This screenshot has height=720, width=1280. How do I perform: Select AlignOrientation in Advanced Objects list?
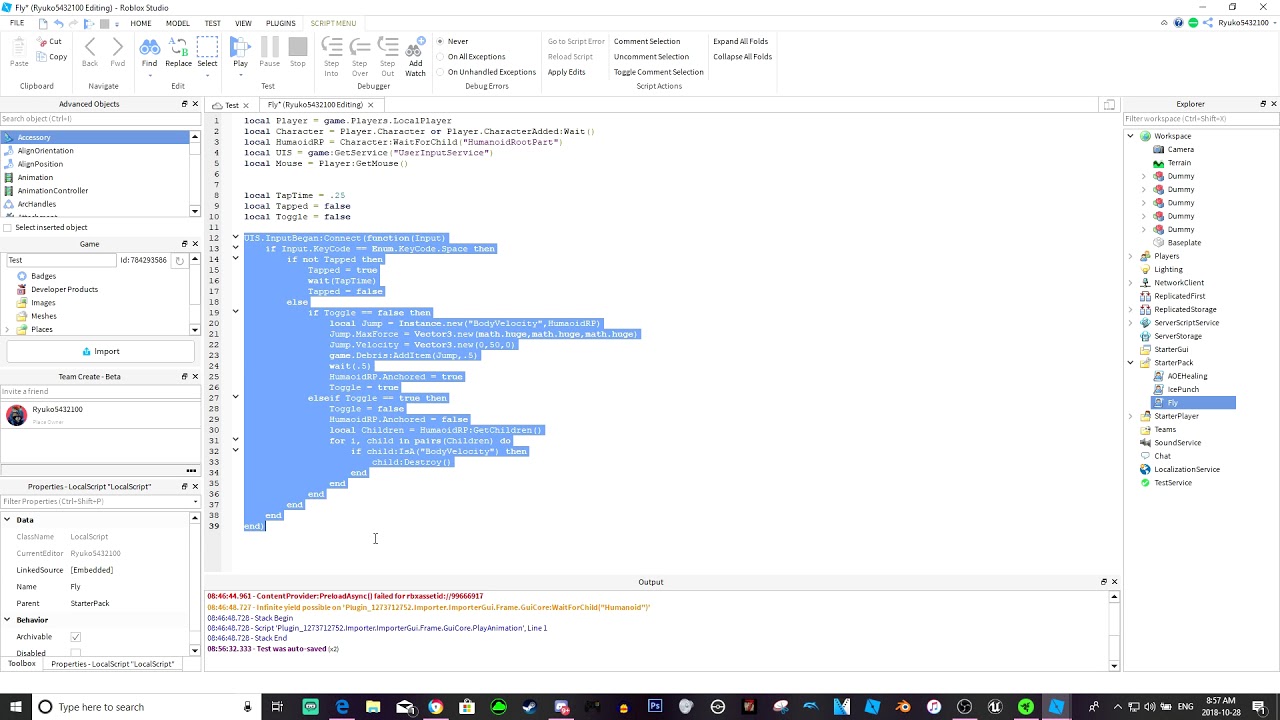(45, 151)
